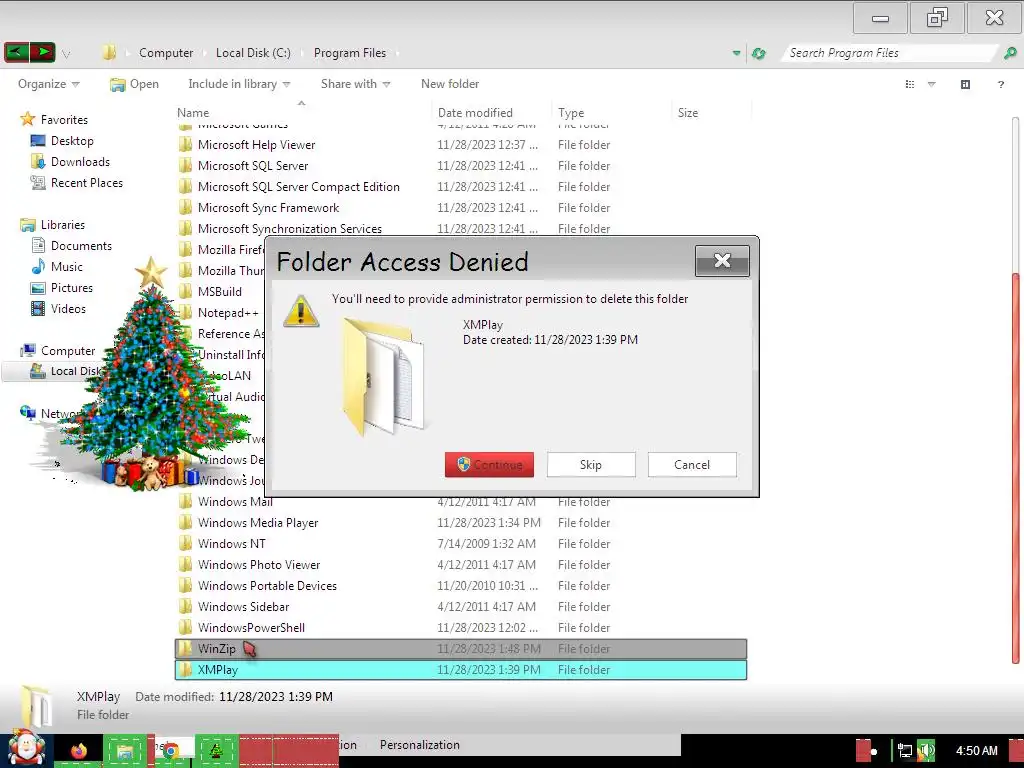
Task: Open the Videos library
Action: (68, 308)
